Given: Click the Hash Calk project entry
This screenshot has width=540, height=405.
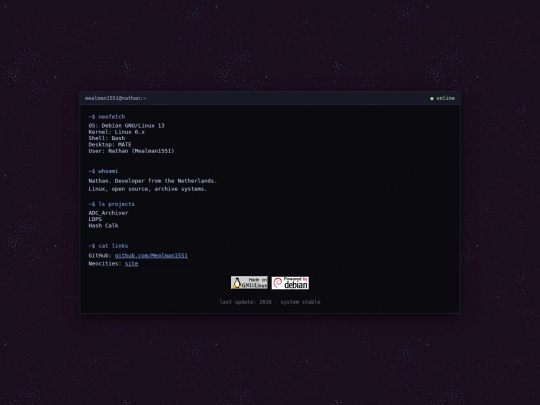Looking at the screenshot, I should (103, 226).
